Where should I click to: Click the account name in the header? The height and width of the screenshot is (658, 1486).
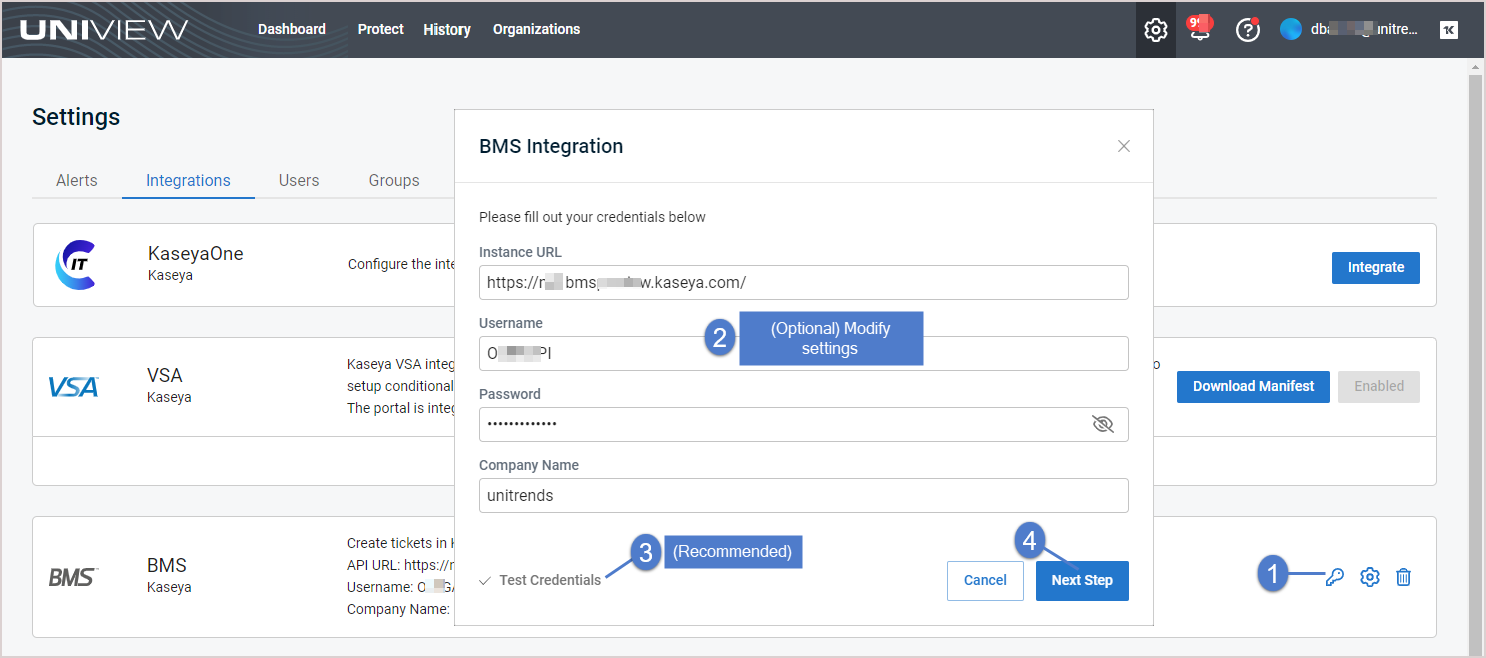[1364, 30]
